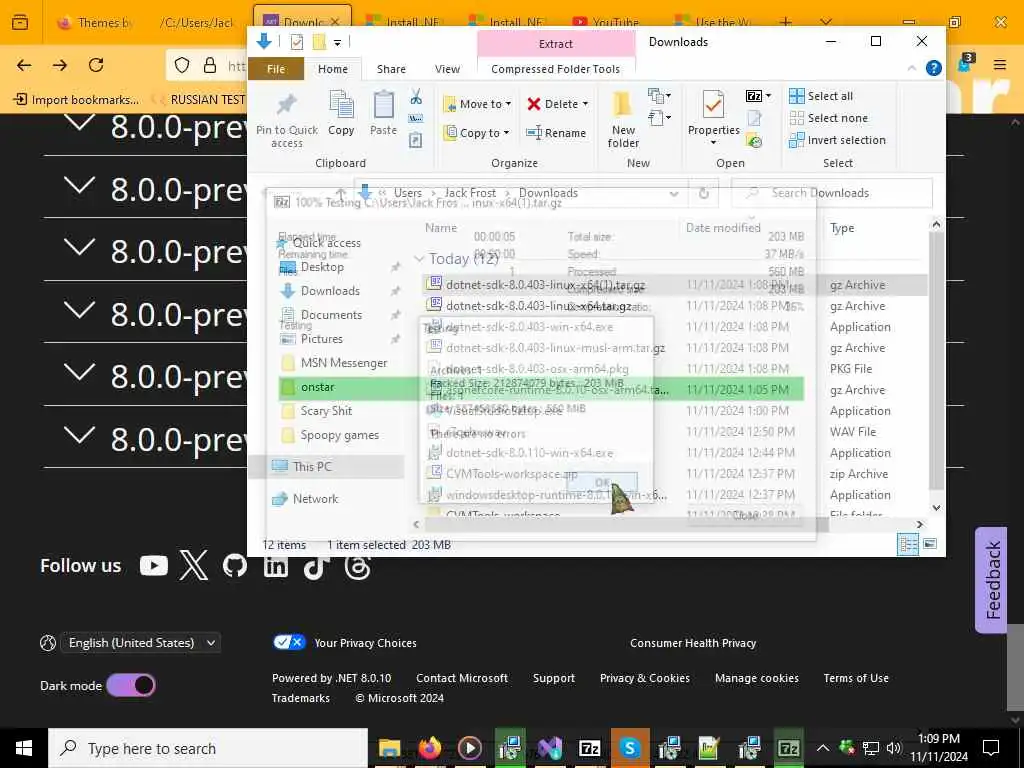Open the File menu in Explorer

pos(276,69)
